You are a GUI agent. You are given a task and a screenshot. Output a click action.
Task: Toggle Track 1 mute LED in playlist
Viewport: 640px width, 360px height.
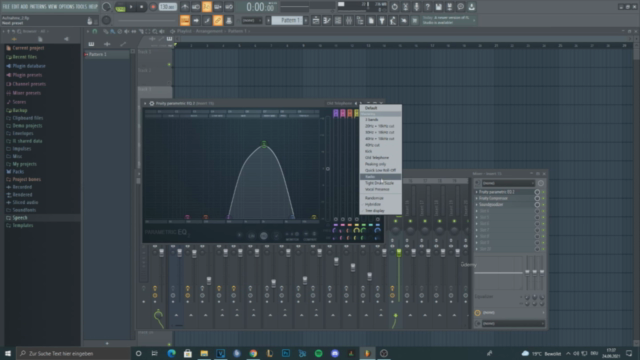point(169,64)
